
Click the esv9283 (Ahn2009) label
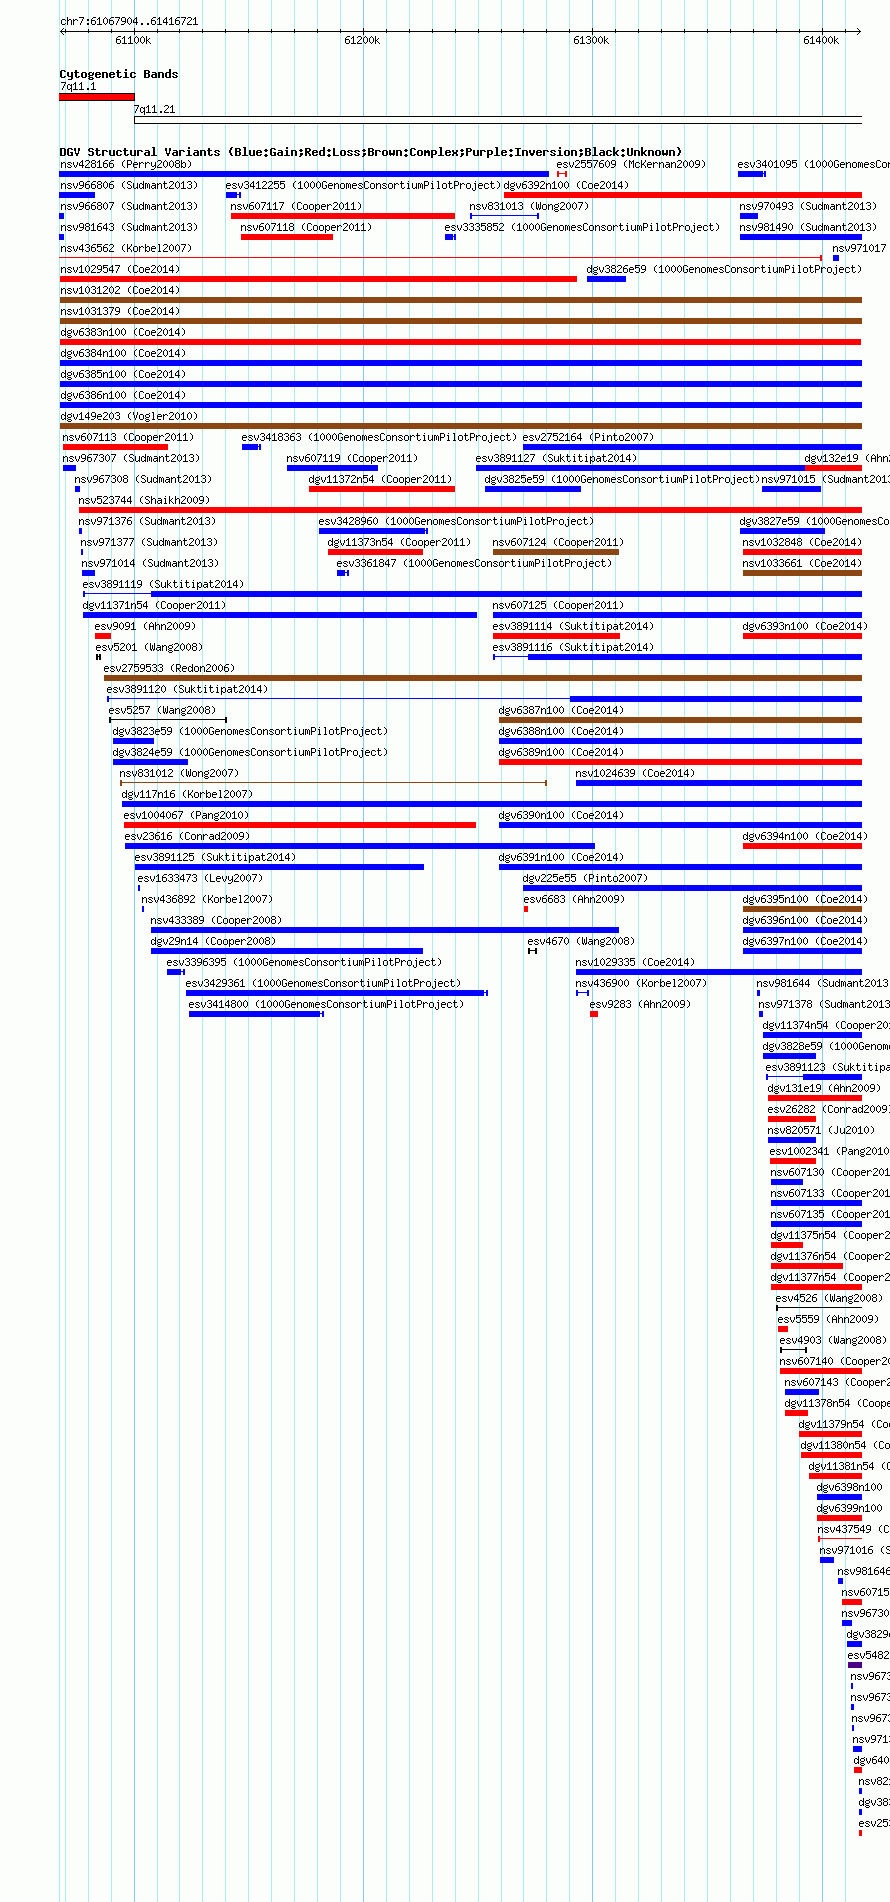pos(640,1004)
